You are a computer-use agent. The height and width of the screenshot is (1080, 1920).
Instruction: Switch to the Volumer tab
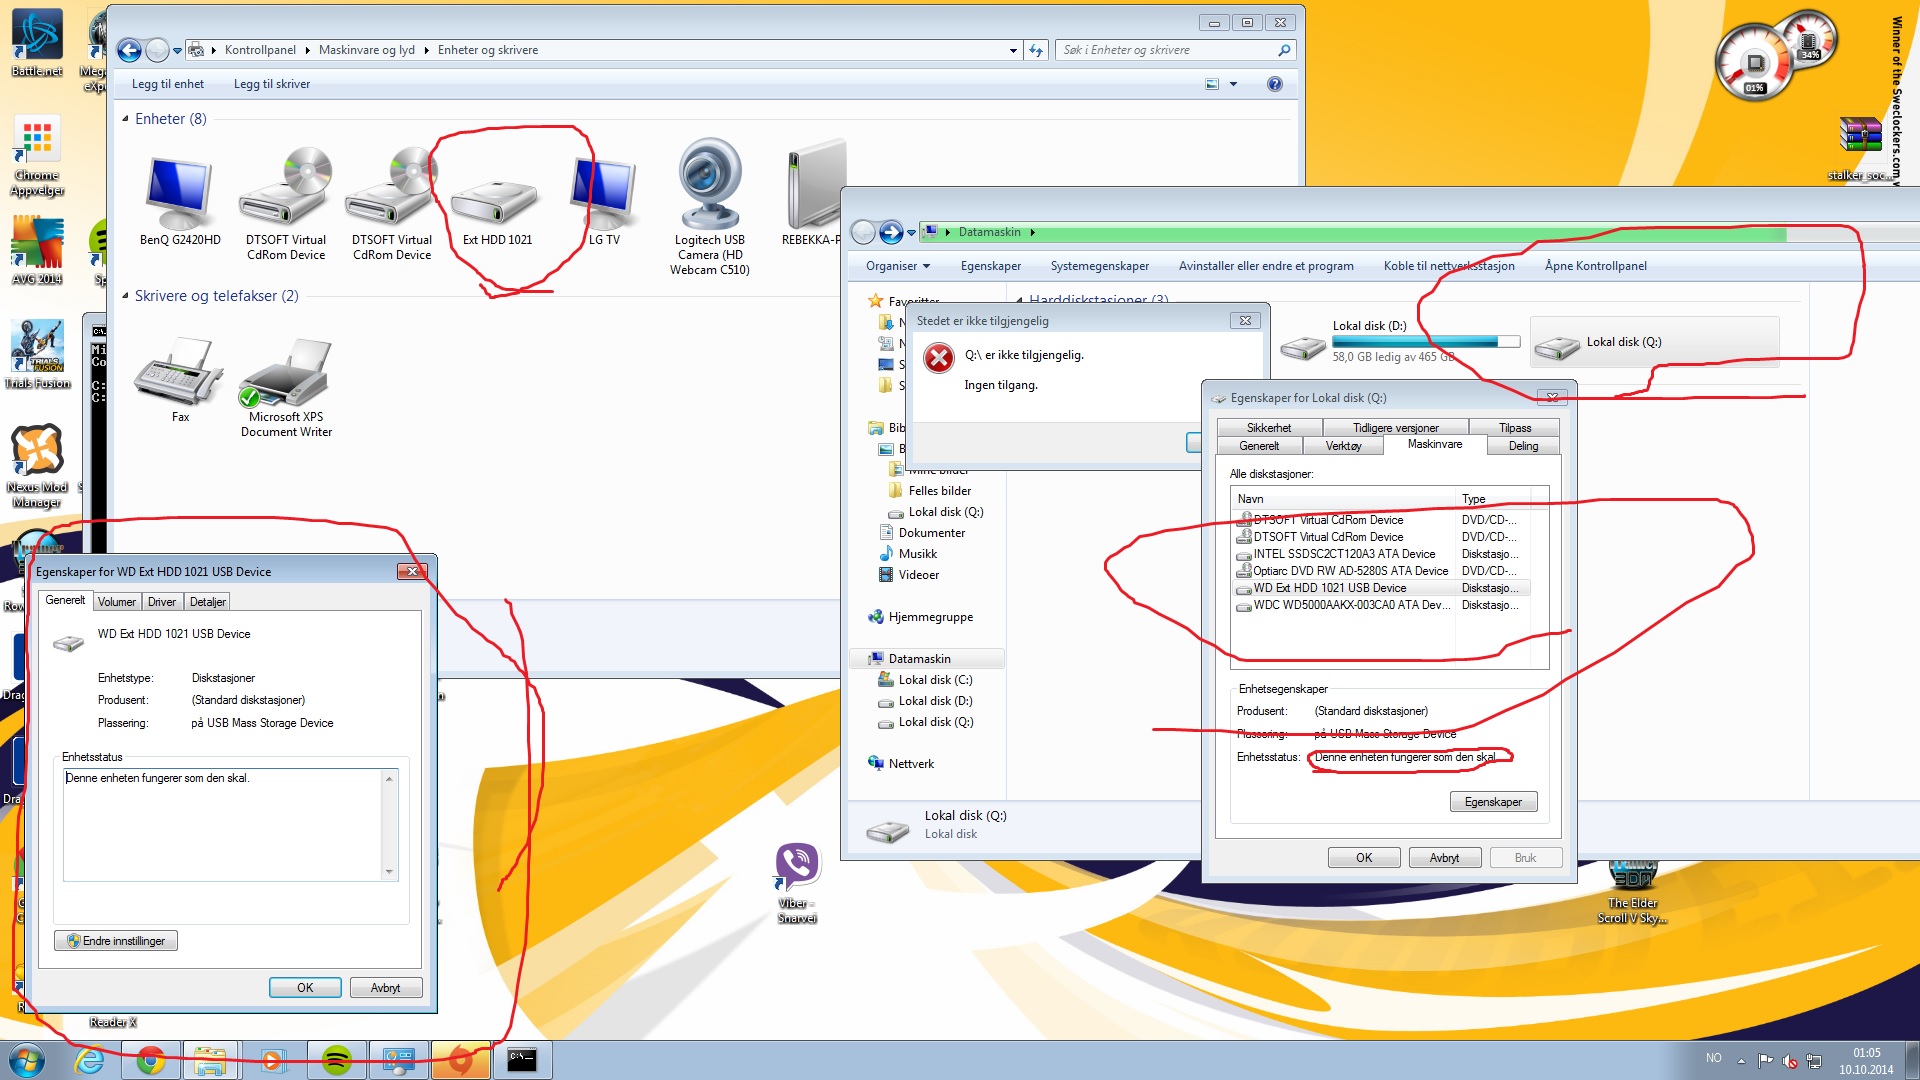[x=116, y=602]
